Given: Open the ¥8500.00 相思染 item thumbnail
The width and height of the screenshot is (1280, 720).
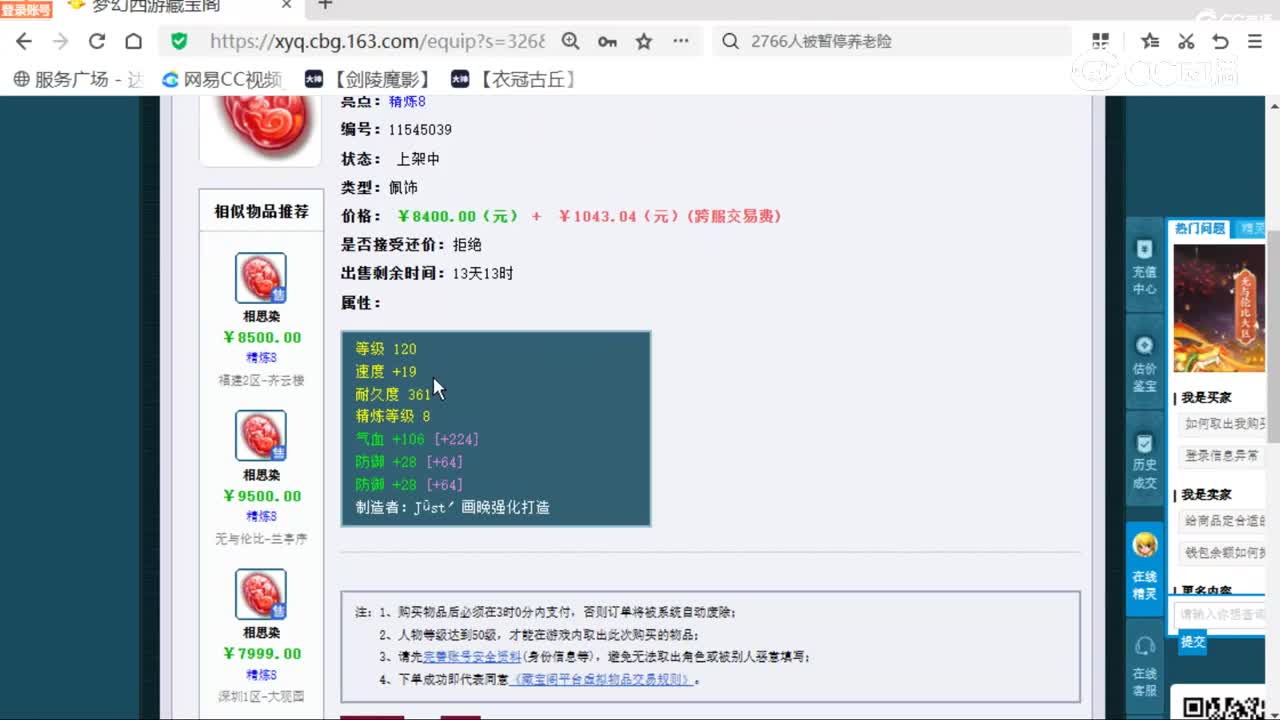Looking at the screenshot, I should click(x=261, y=278).
